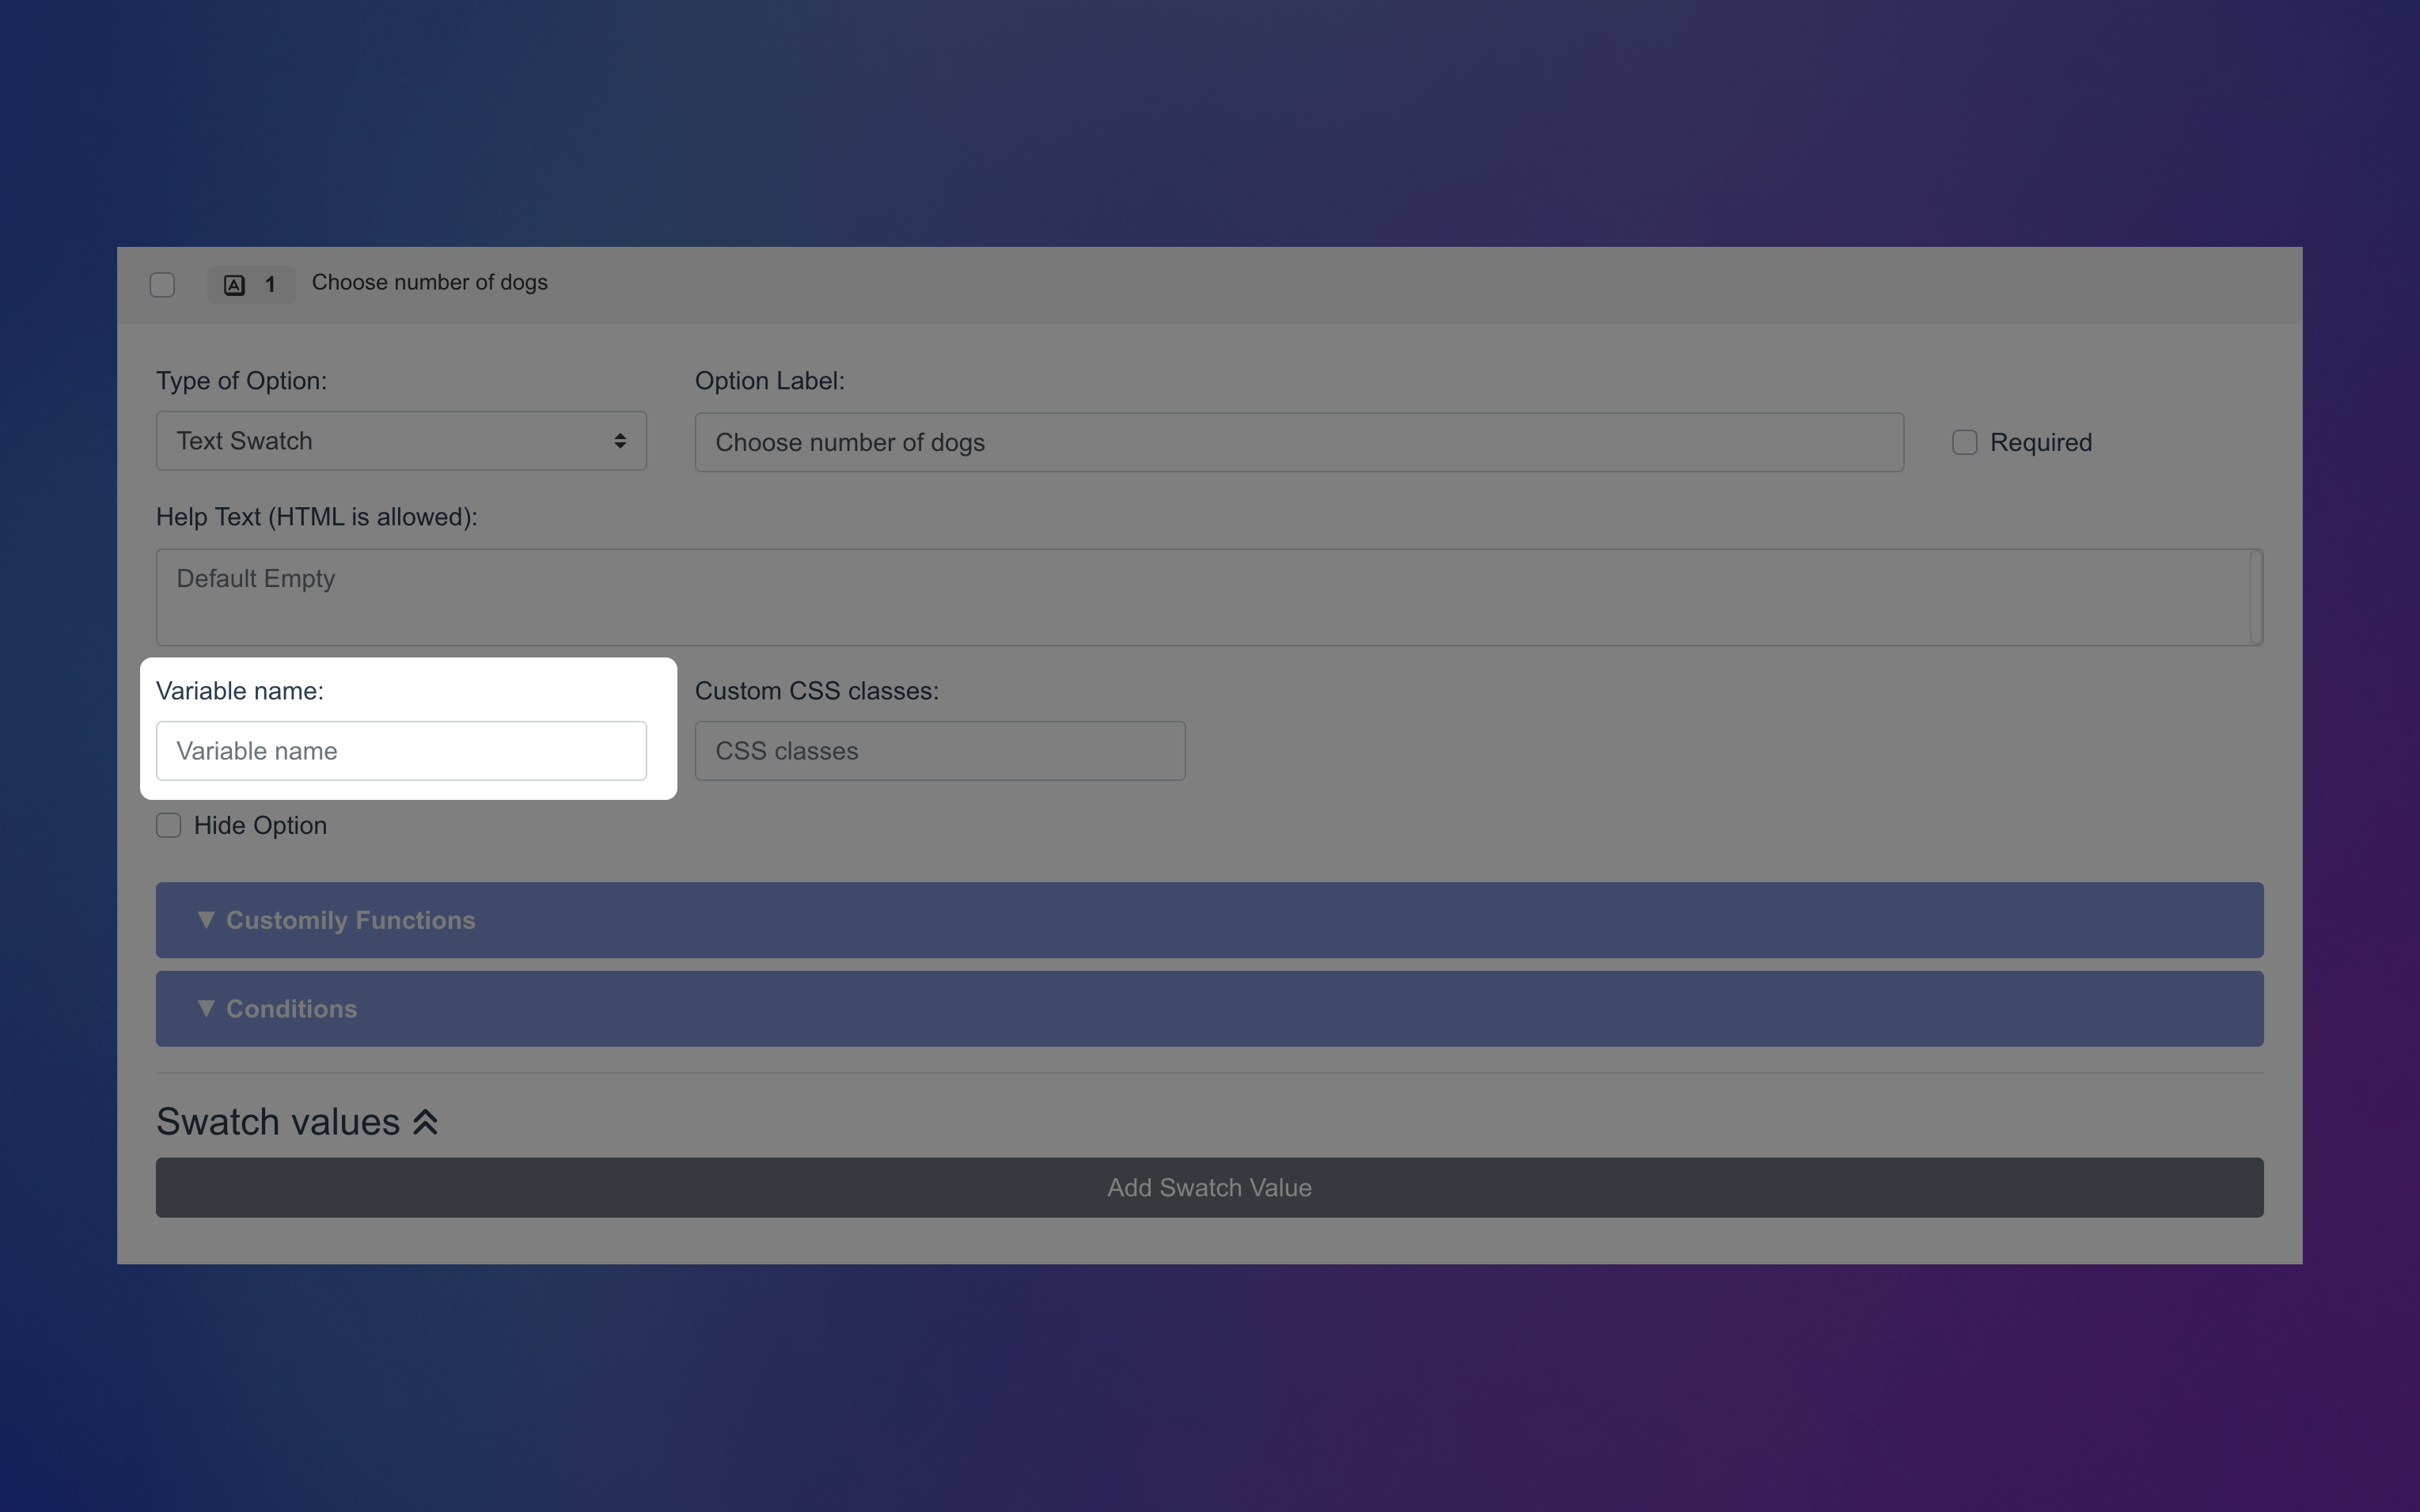Click the text swatch 'A' icon in header
Viewport: 2420px width, 1512px height.
pyautogui.click(x=234, y=285)
